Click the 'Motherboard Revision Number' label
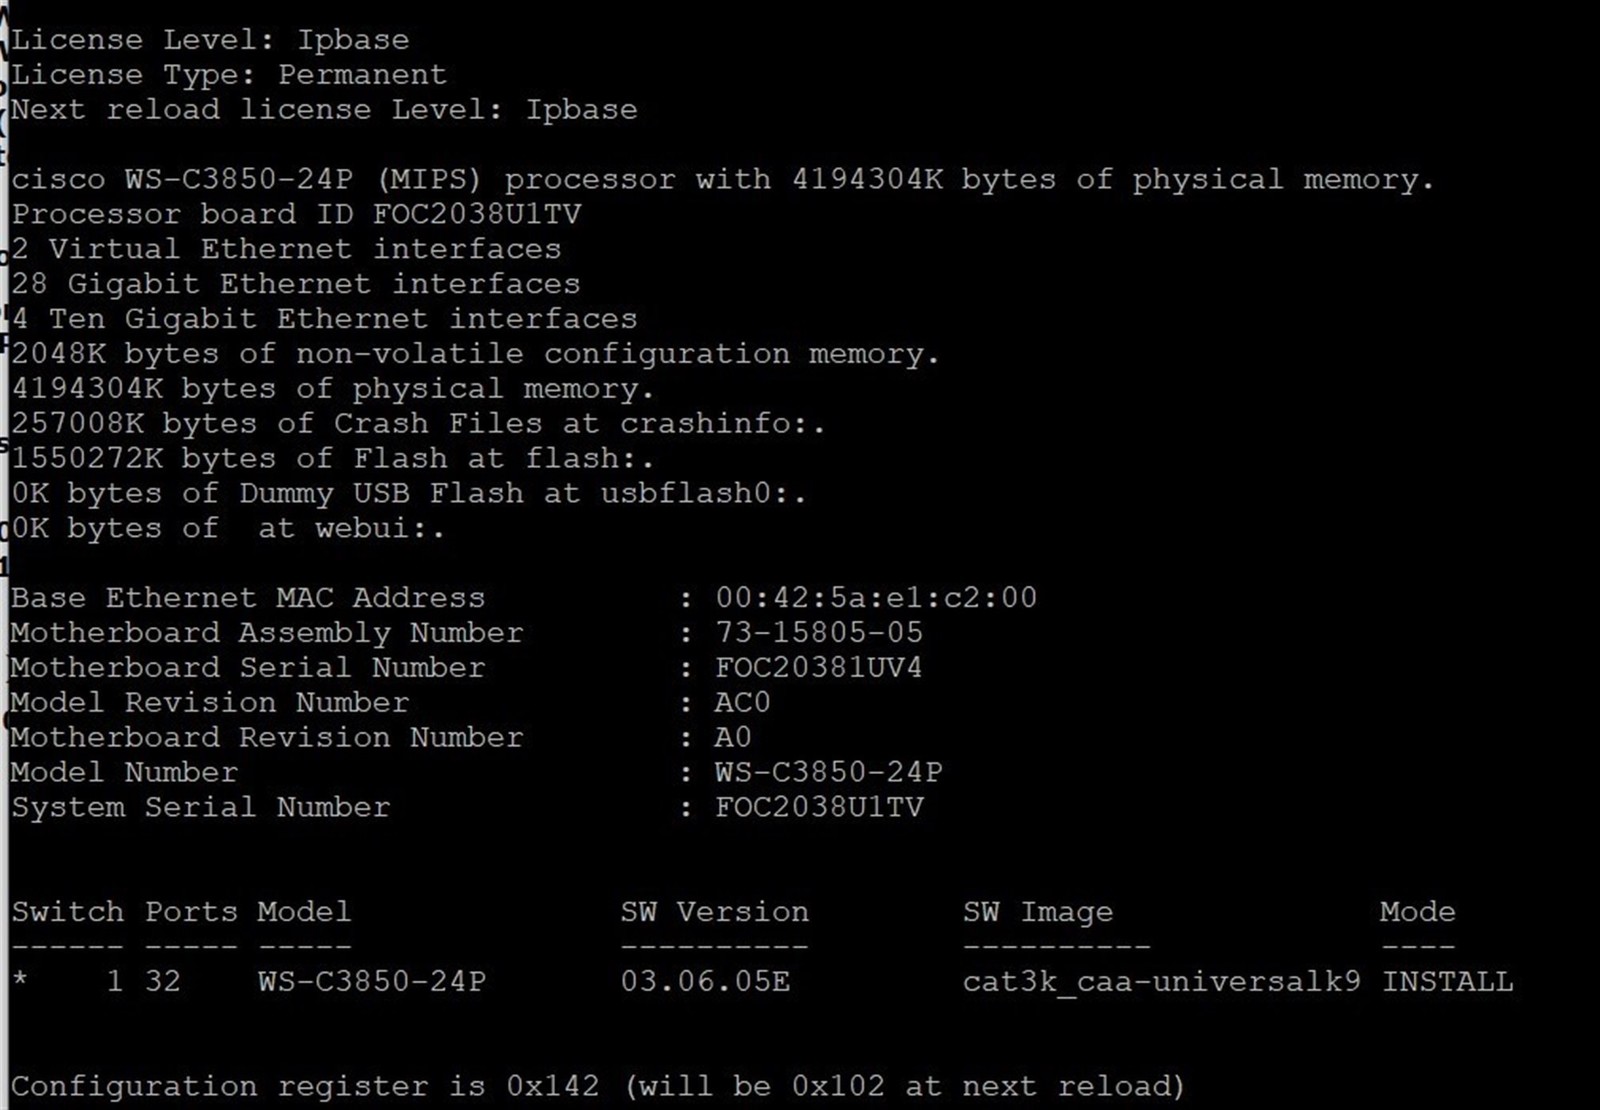1600x1110 pixels. (x=267, y=738)
